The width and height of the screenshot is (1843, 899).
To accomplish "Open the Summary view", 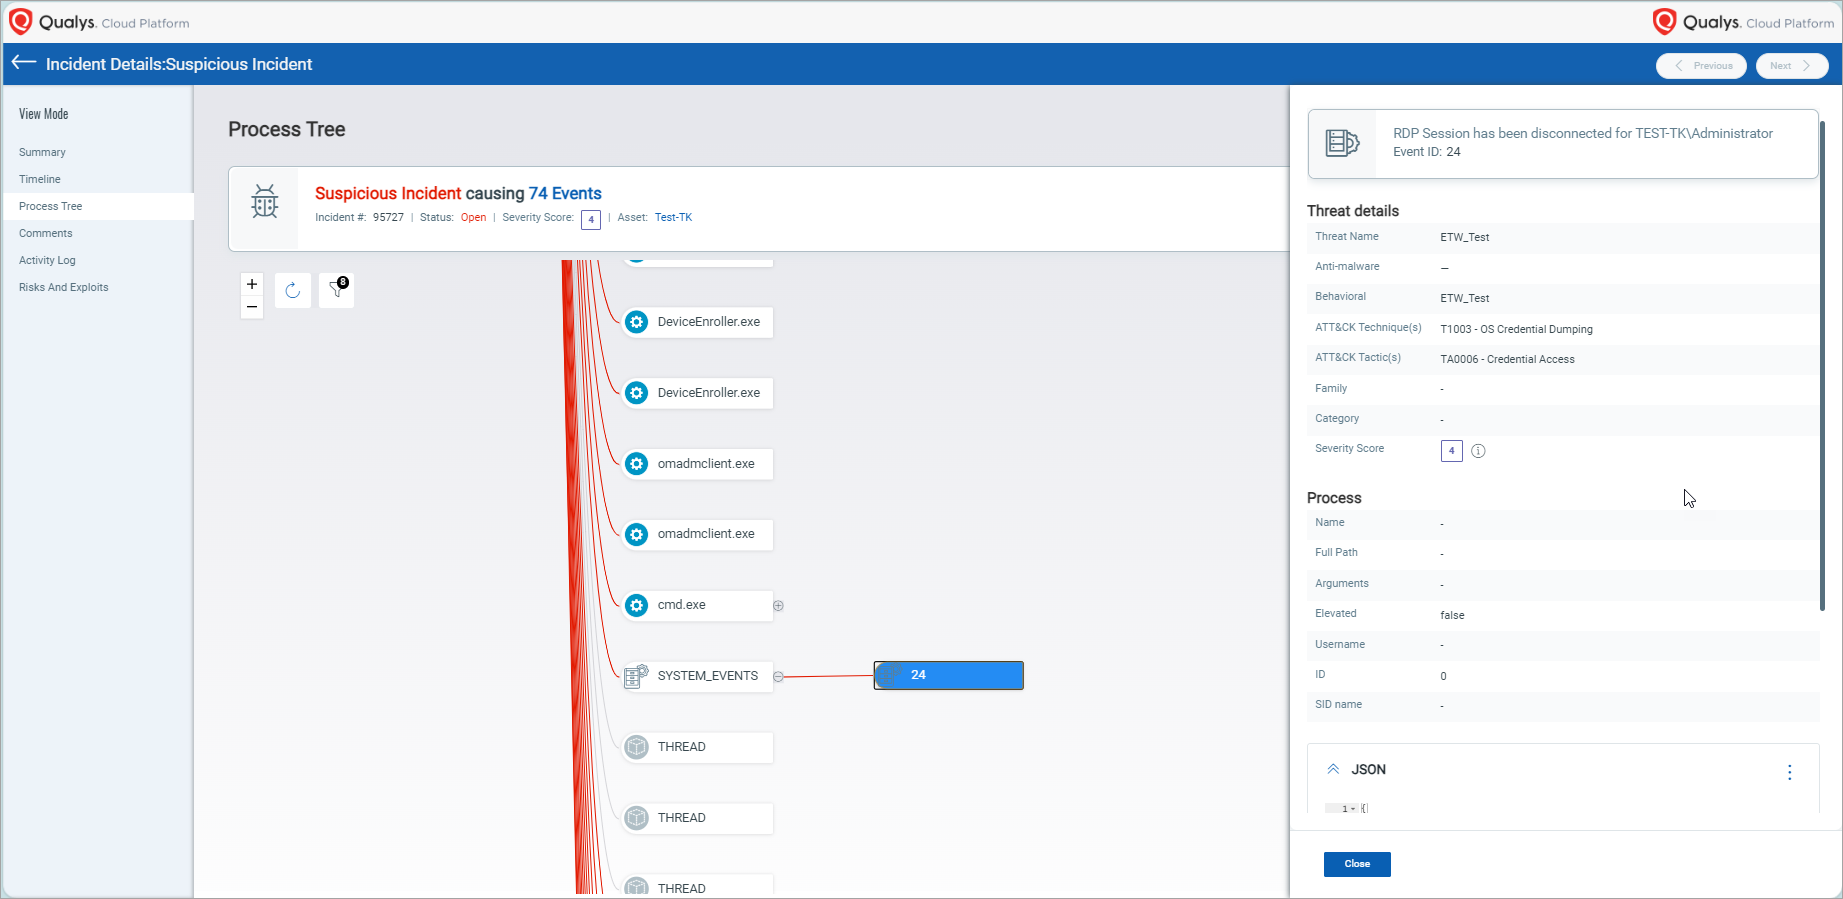I will point(42,152).
